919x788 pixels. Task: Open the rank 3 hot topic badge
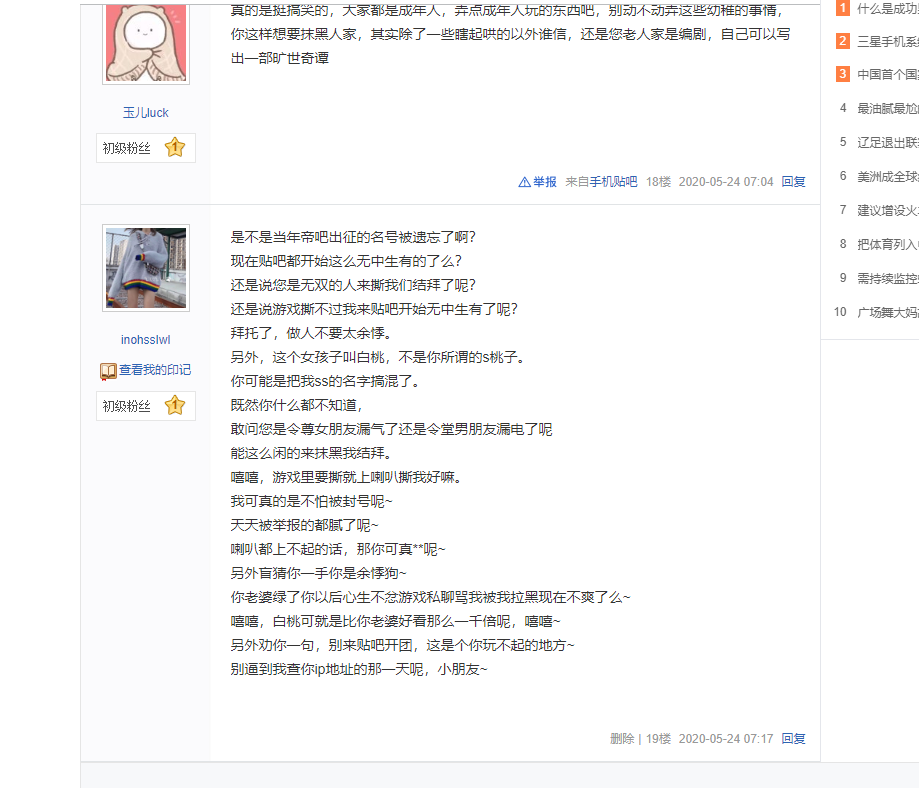(843, 74)
